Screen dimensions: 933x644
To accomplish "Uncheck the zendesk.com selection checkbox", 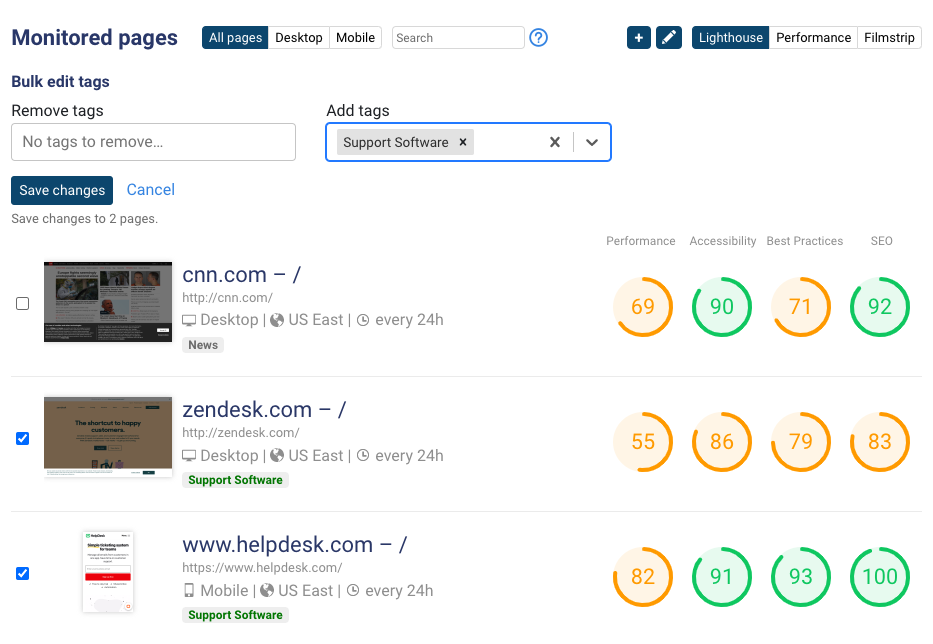I will click(x=22, y=438).
